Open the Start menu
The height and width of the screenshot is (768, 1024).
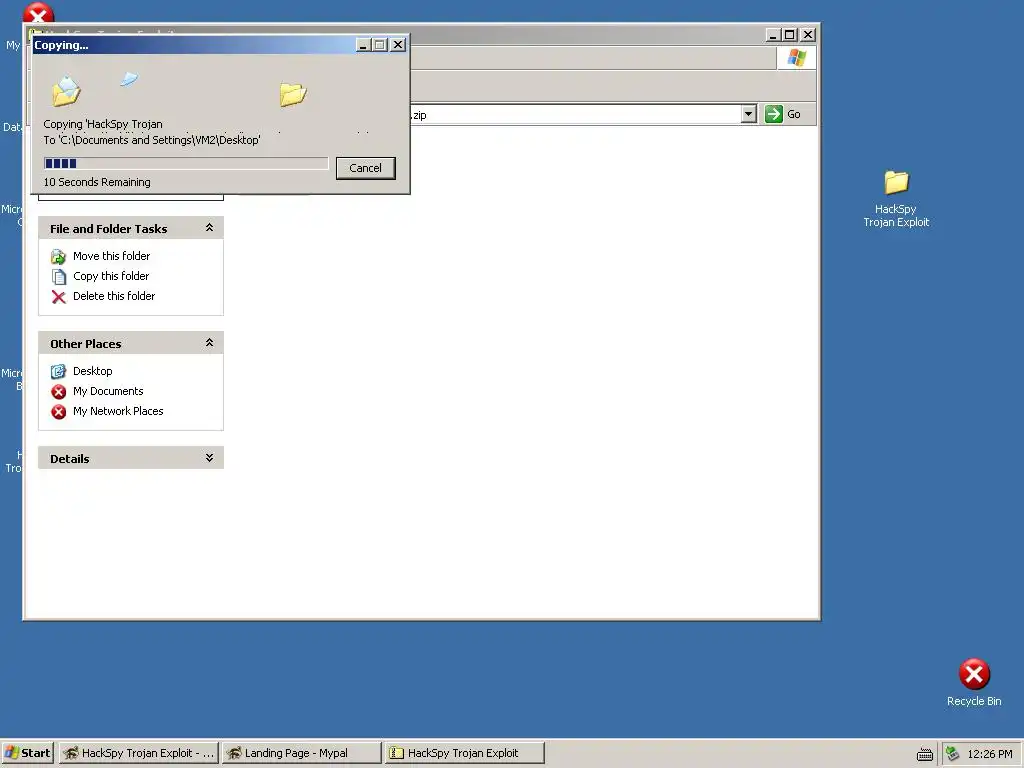(x=27, y=753)
